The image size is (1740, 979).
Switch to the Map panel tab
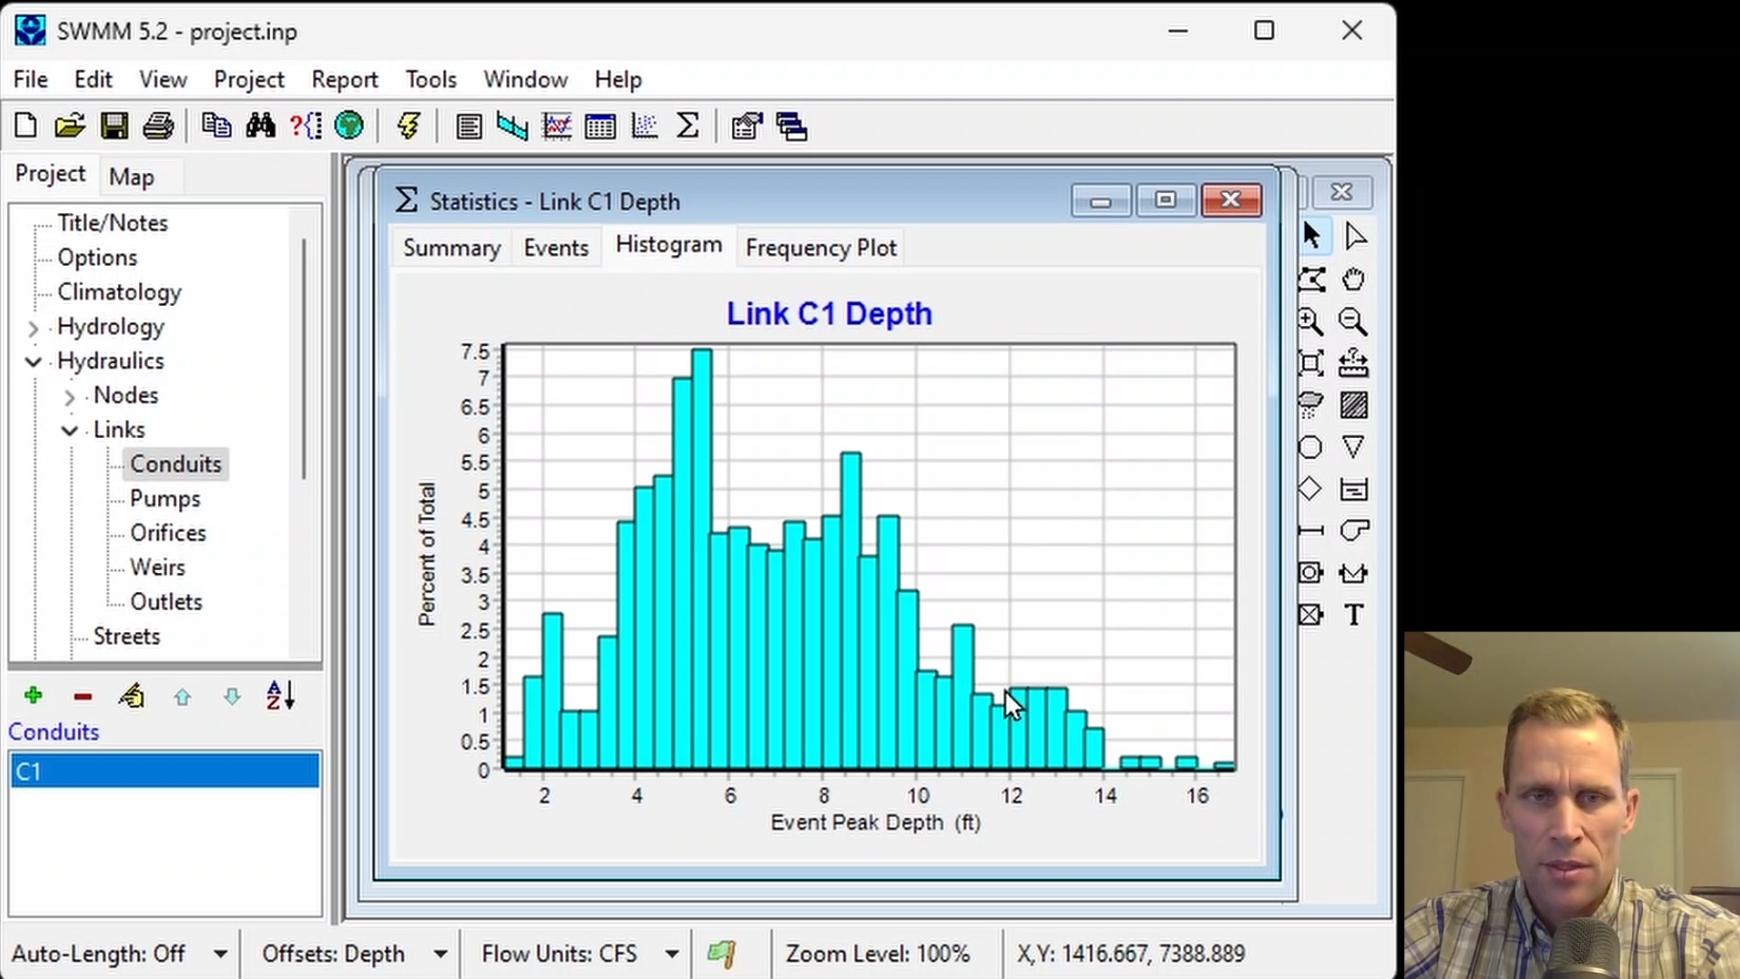pyautogui.click(x=131, y=177)
